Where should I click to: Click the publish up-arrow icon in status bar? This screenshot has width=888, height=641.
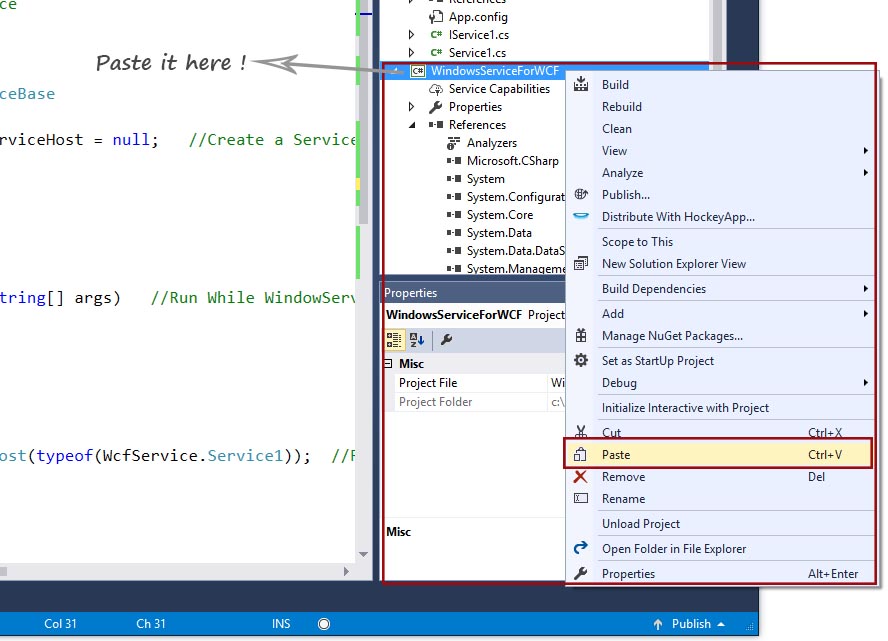click(658, 624)
